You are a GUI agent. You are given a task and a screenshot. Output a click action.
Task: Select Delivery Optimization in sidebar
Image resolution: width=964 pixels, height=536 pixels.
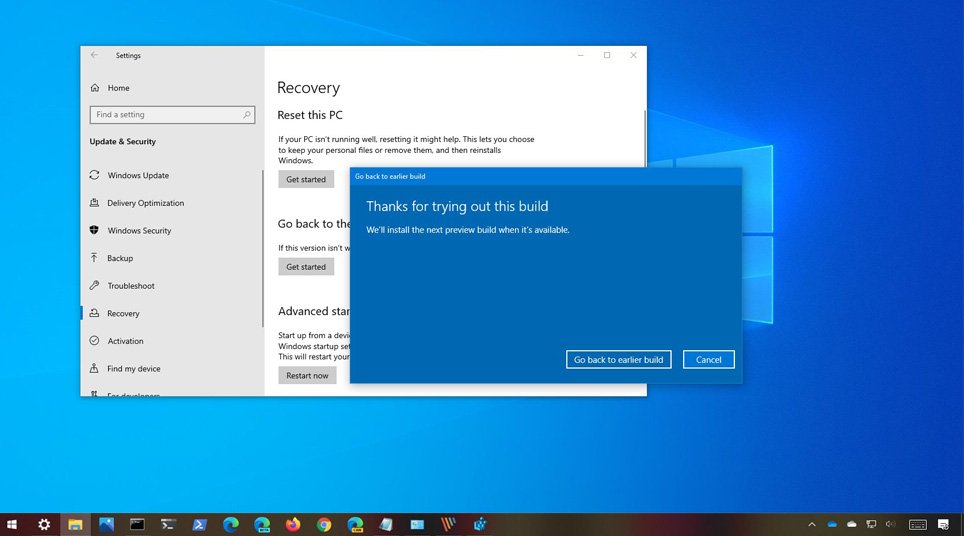pos(145,203)
